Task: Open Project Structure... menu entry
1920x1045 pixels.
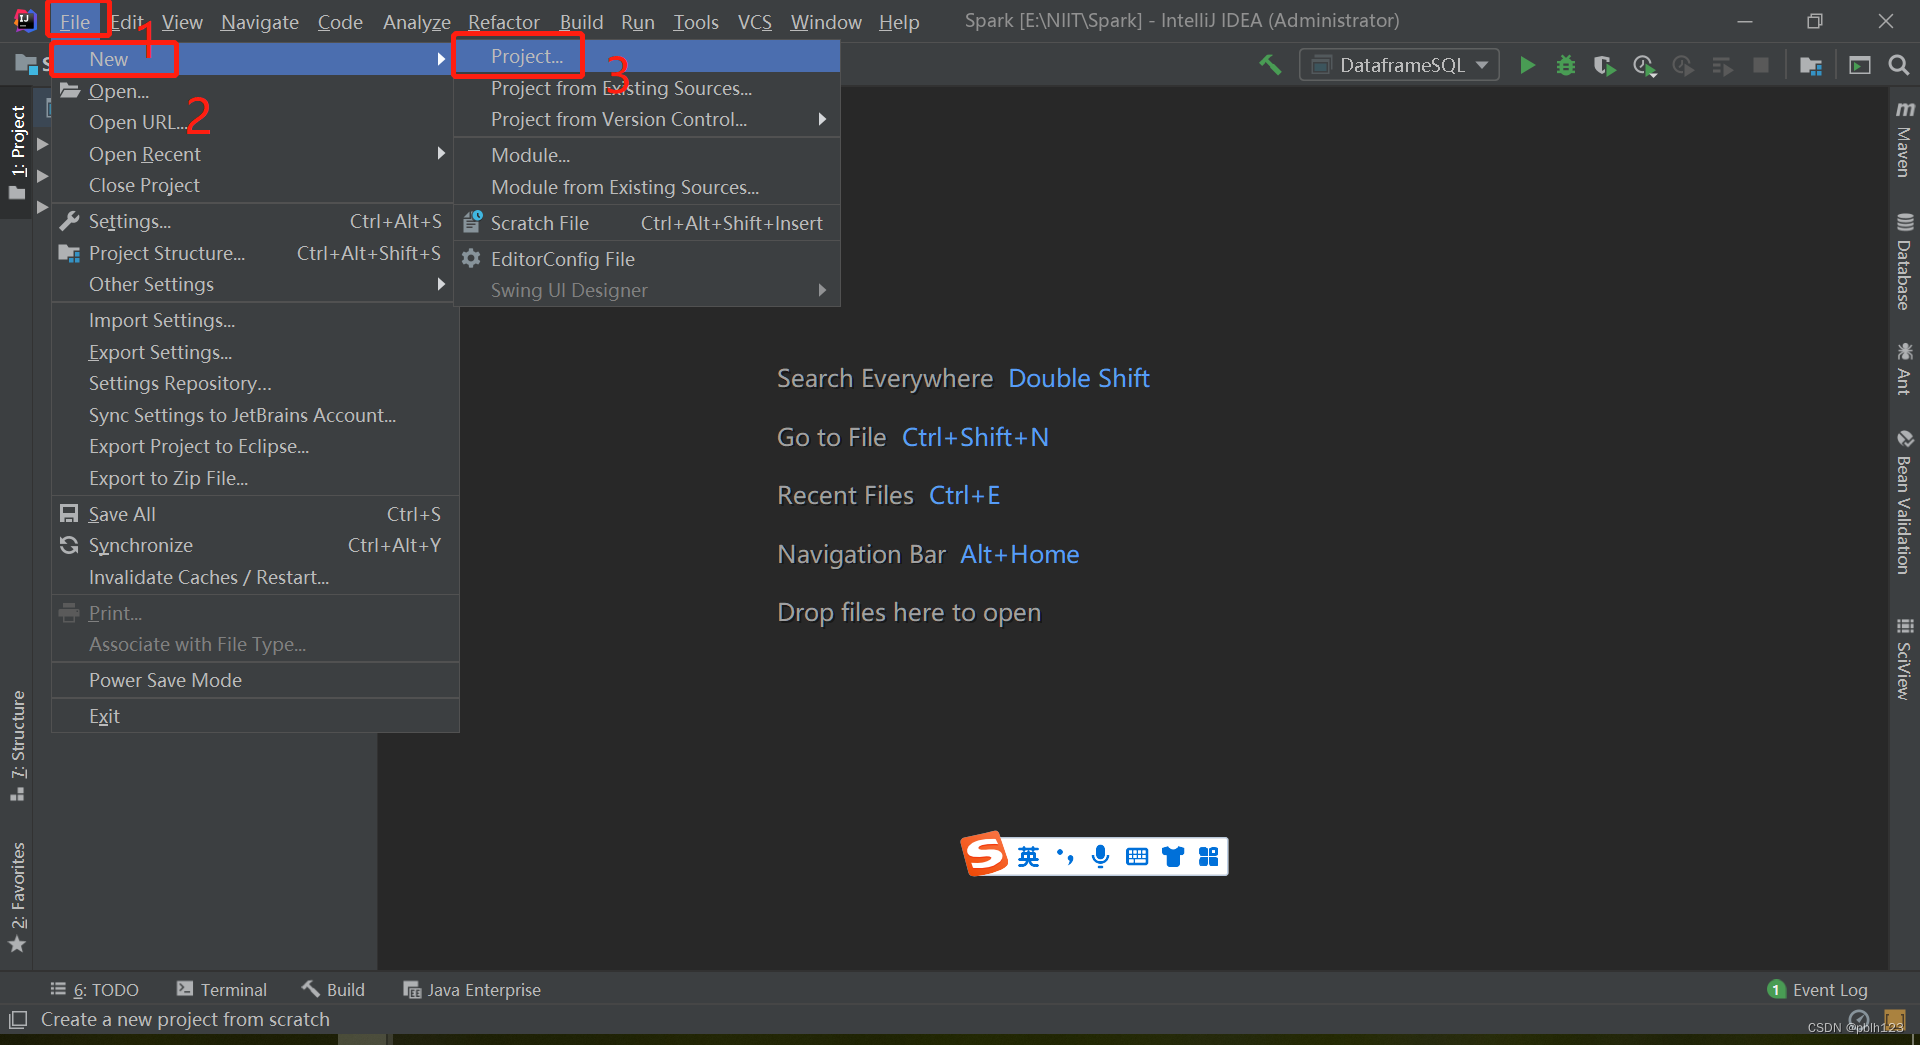Action: [x=255, y=253]
